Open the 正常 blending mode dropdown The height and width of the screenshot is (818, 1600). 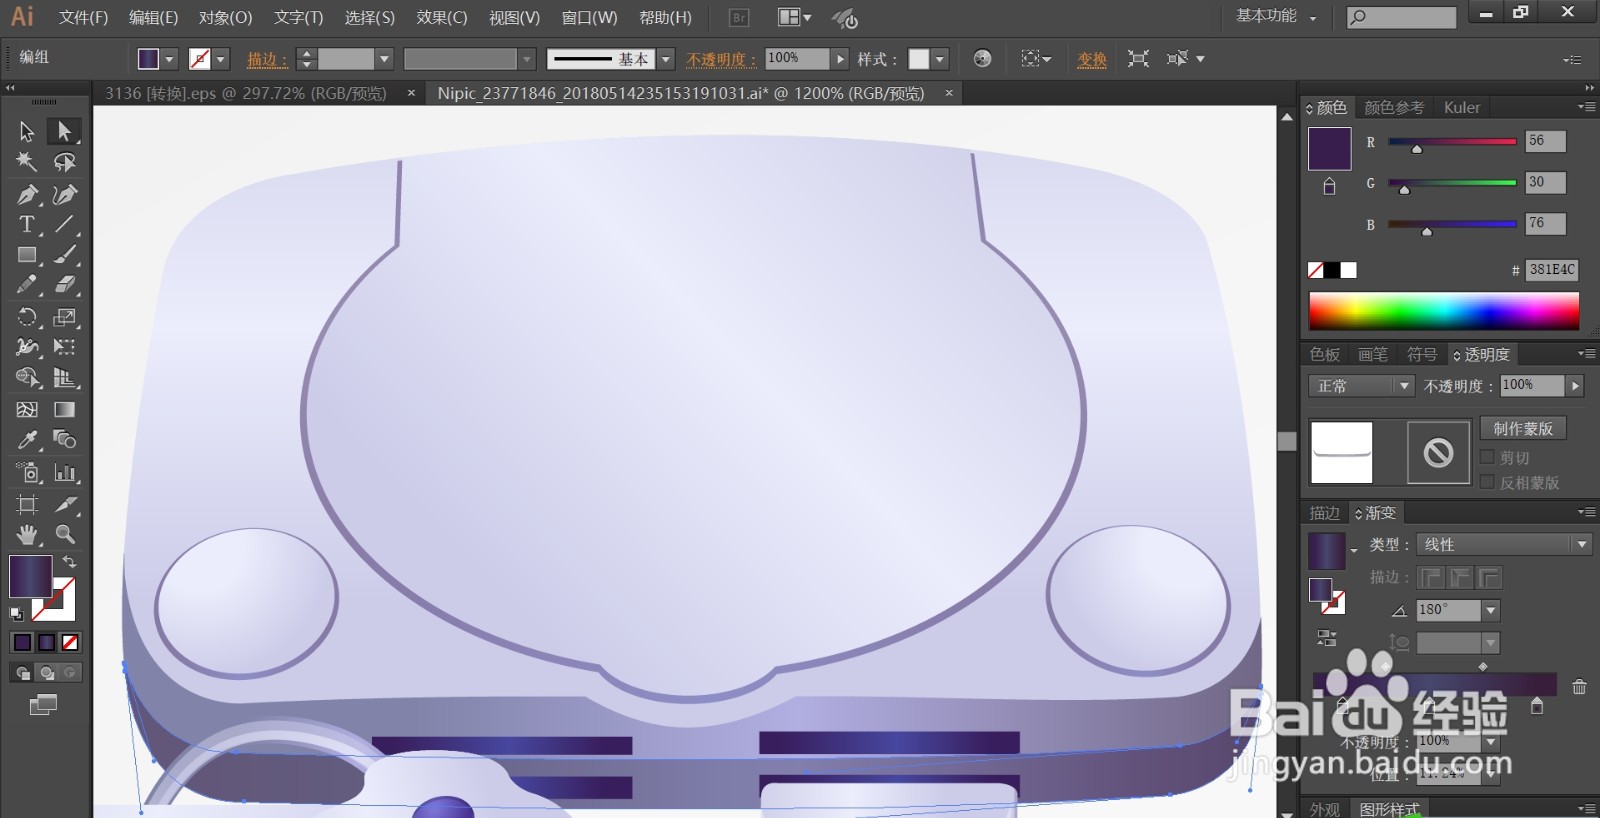point(1361,386)
